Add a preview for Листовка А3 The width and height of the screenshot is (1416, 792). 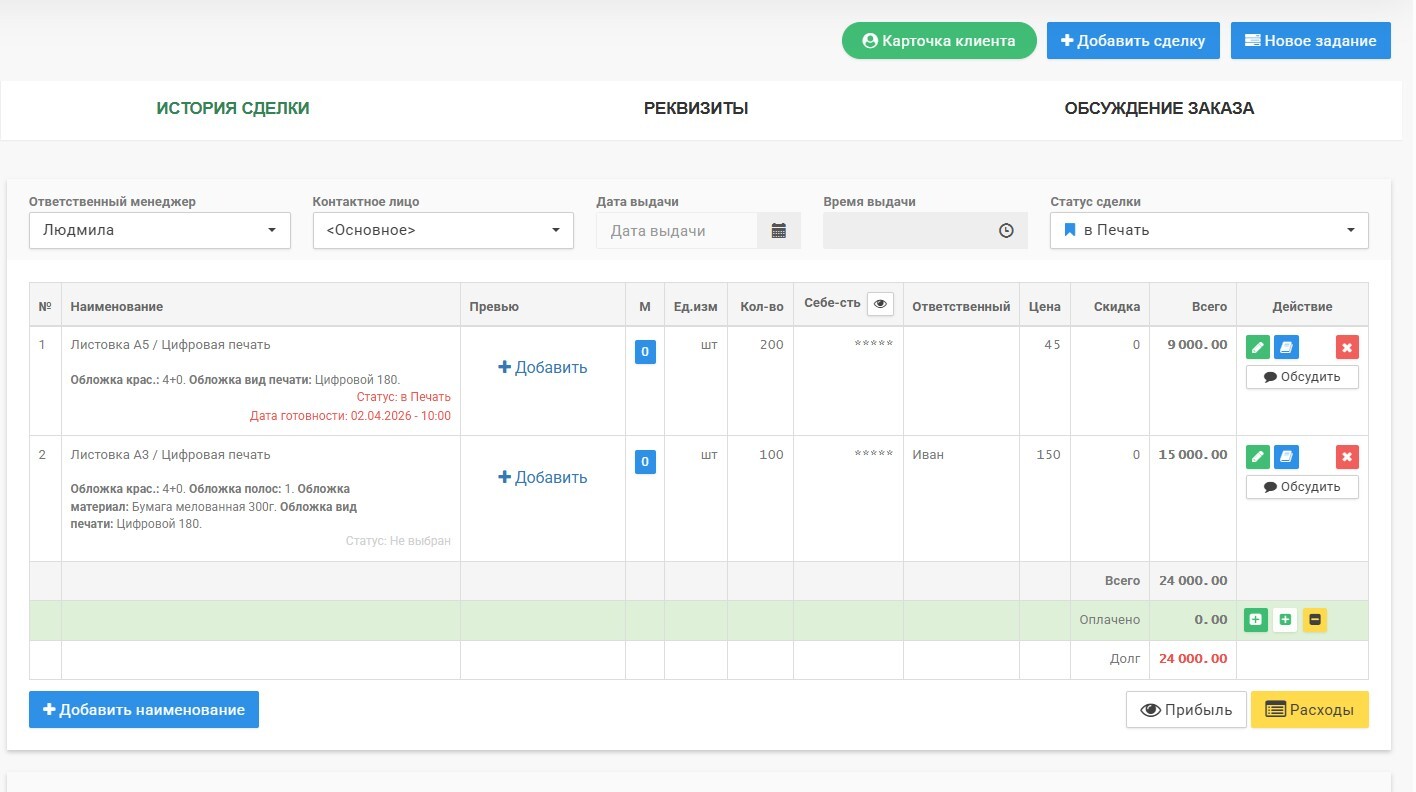(543, 478)
